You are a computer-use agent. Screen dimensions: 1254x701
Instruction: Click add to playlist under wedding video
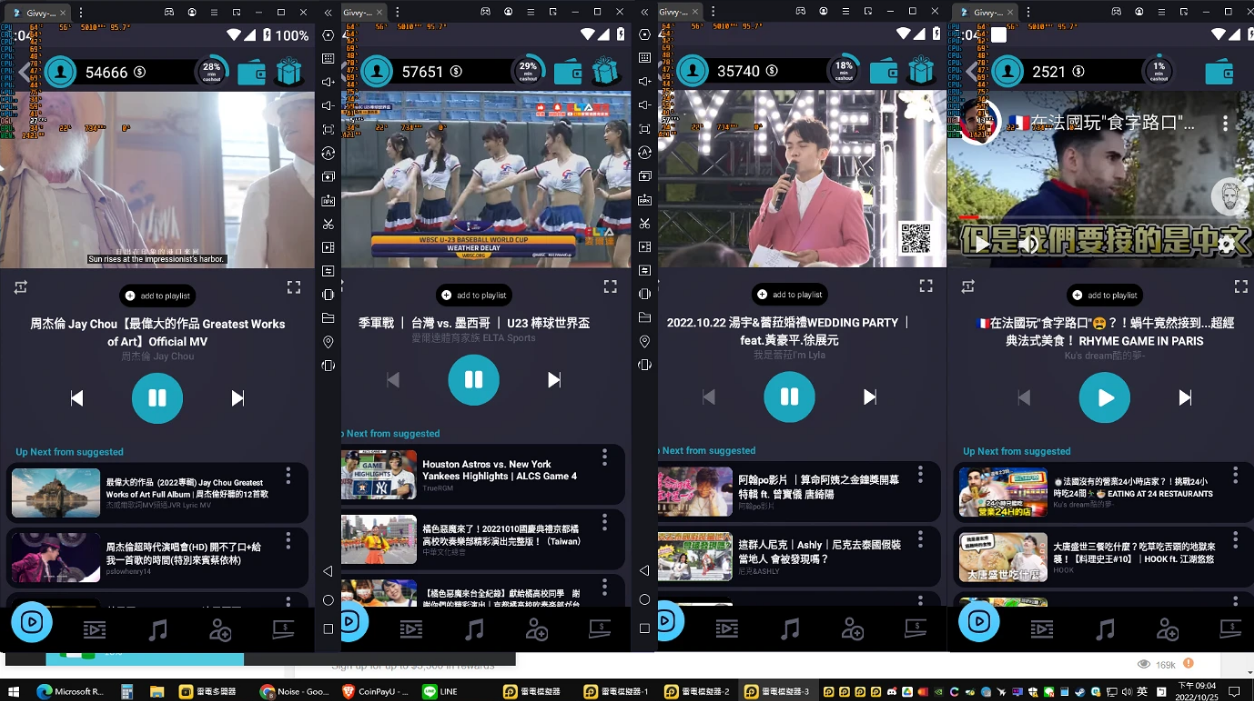790,294
